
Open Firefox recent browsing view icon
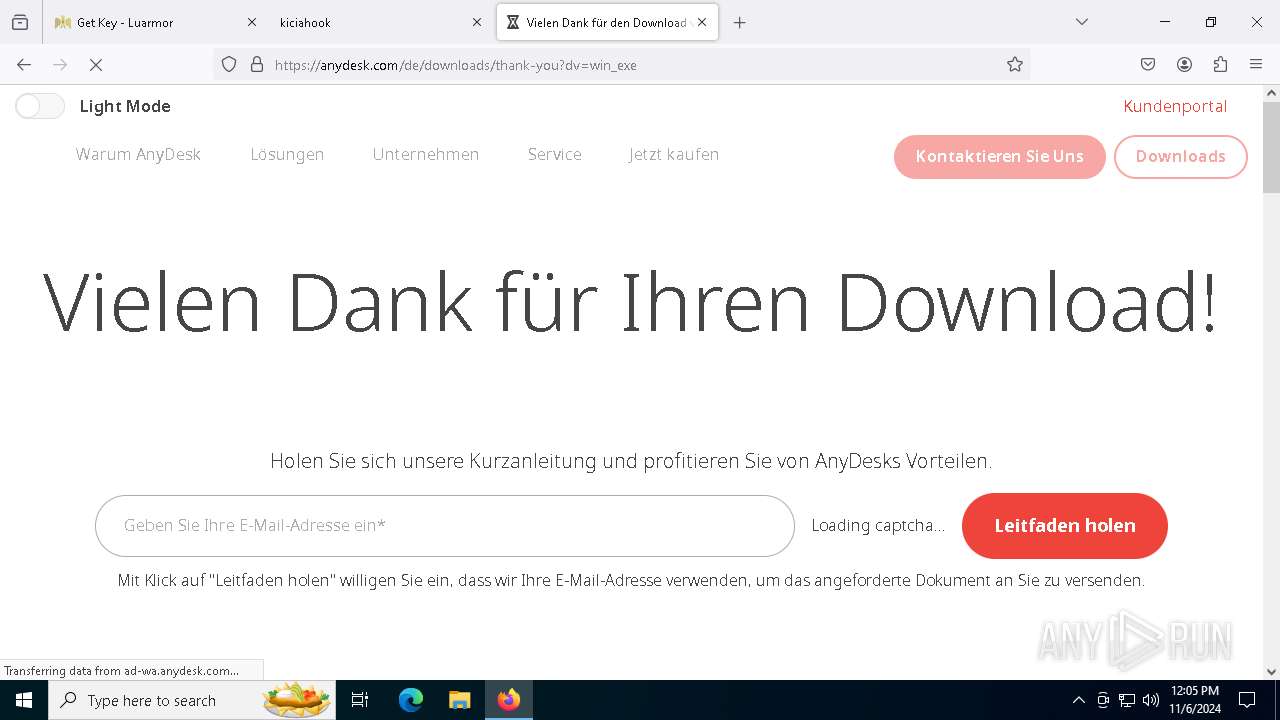(x=20, y=22)
